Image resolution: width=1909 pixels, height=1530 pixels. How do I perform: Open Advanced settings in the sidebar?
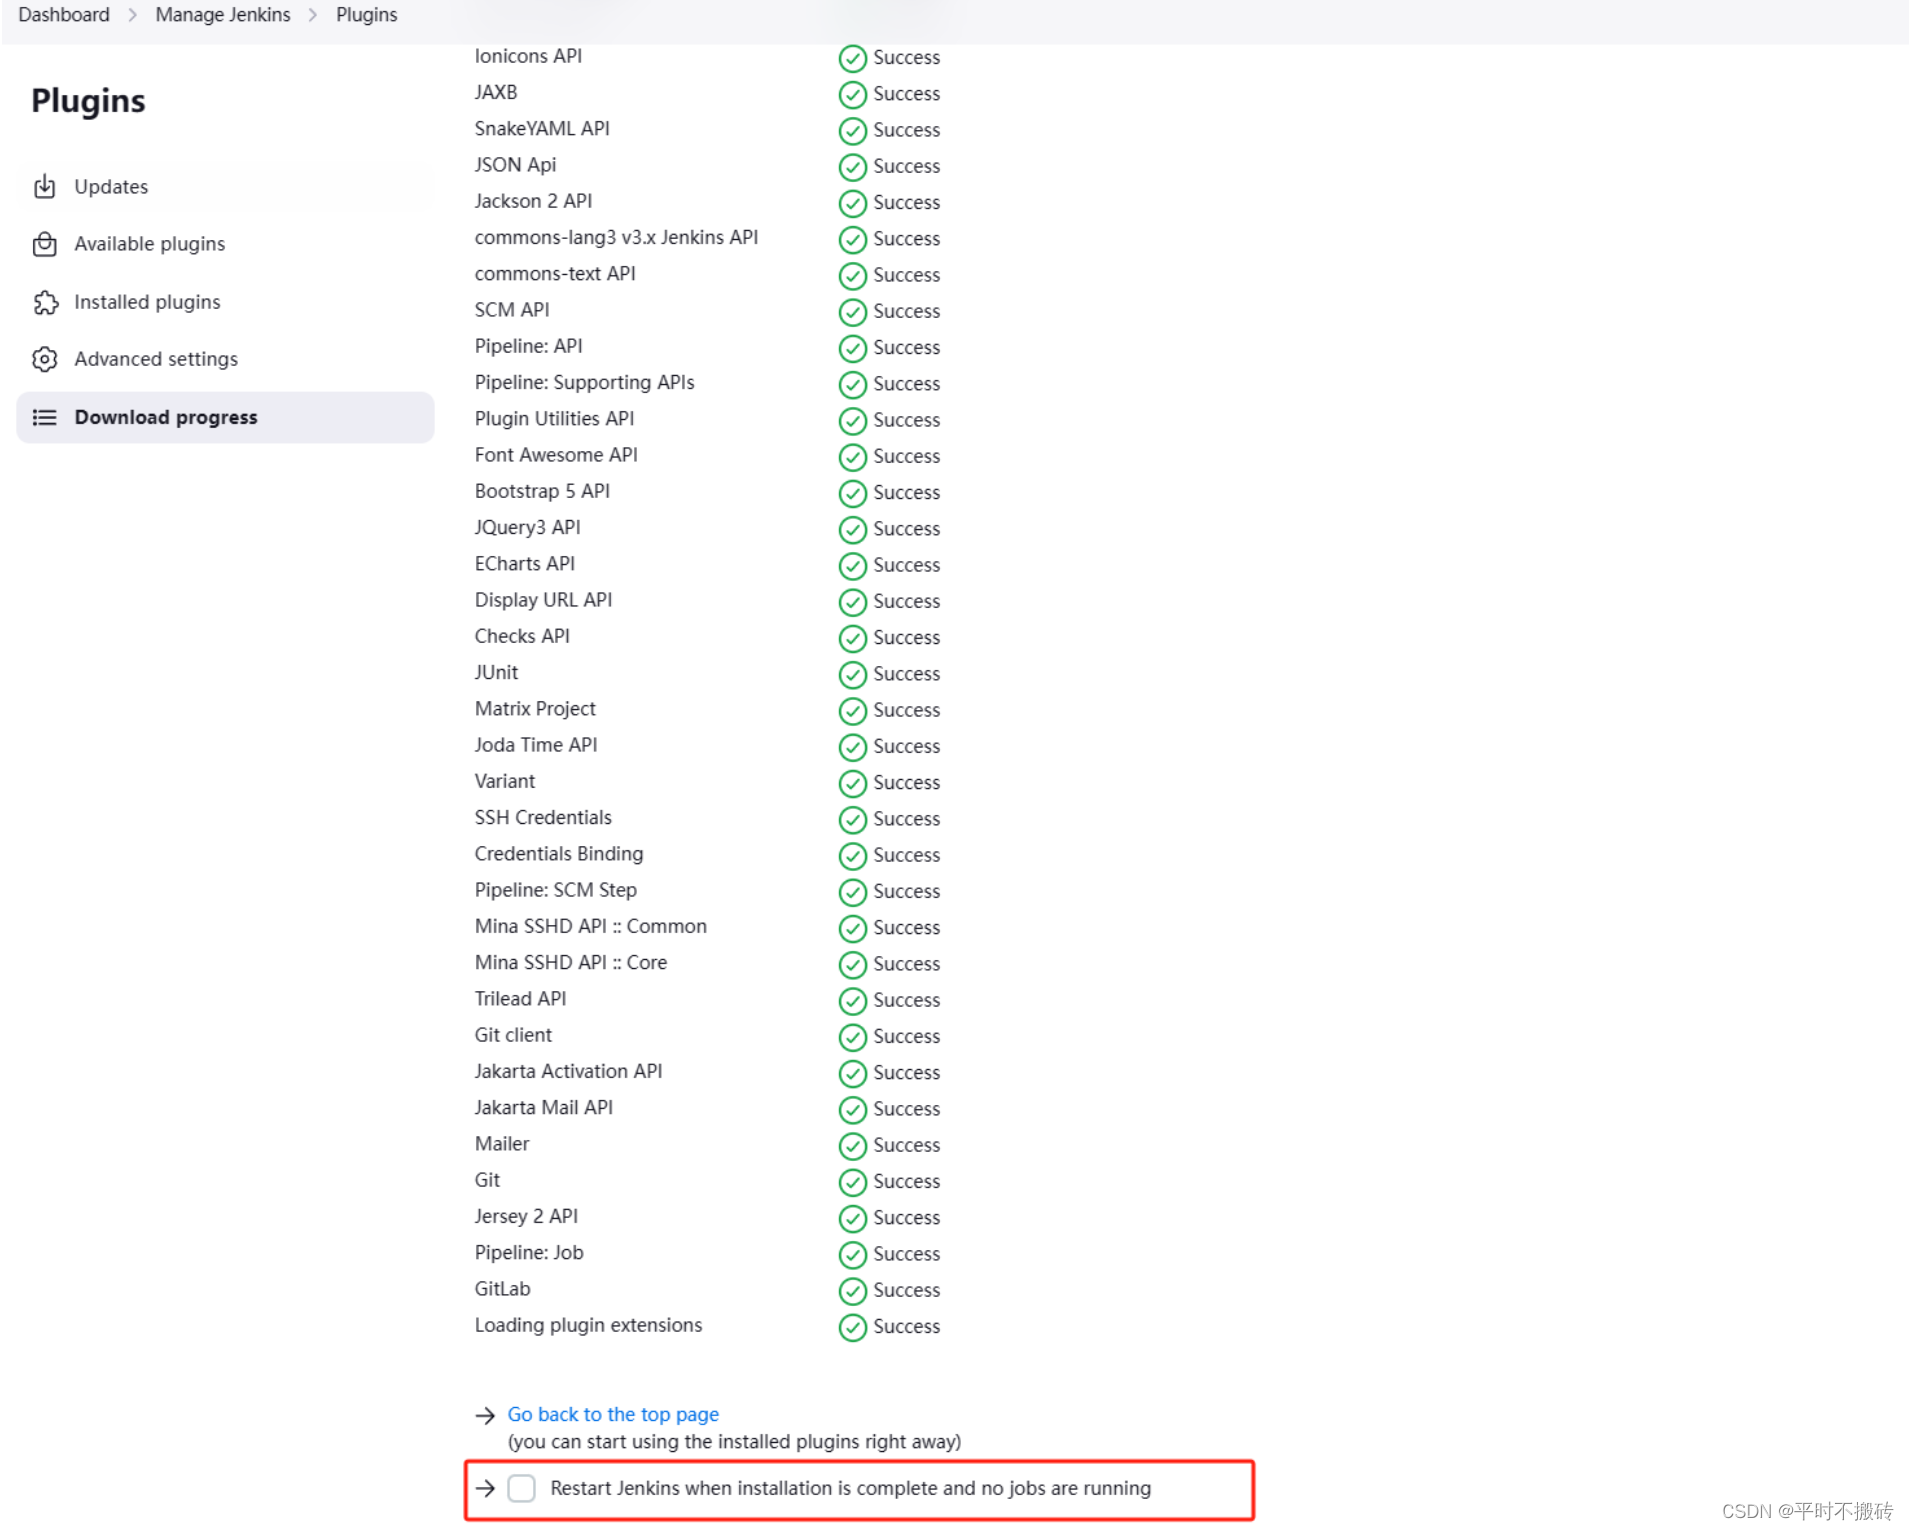[225, 359]
